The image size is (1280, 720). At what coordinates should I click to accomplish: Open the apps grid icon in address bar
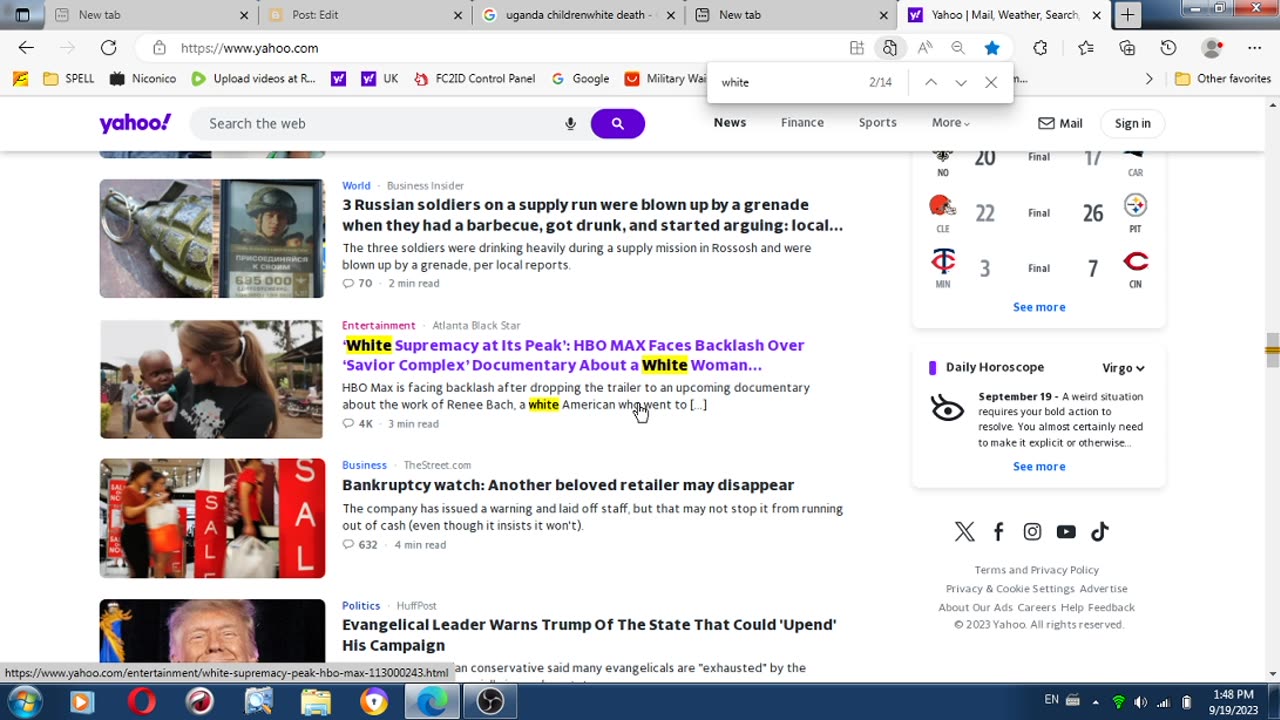pyautogui.click(x=857, y=48)
